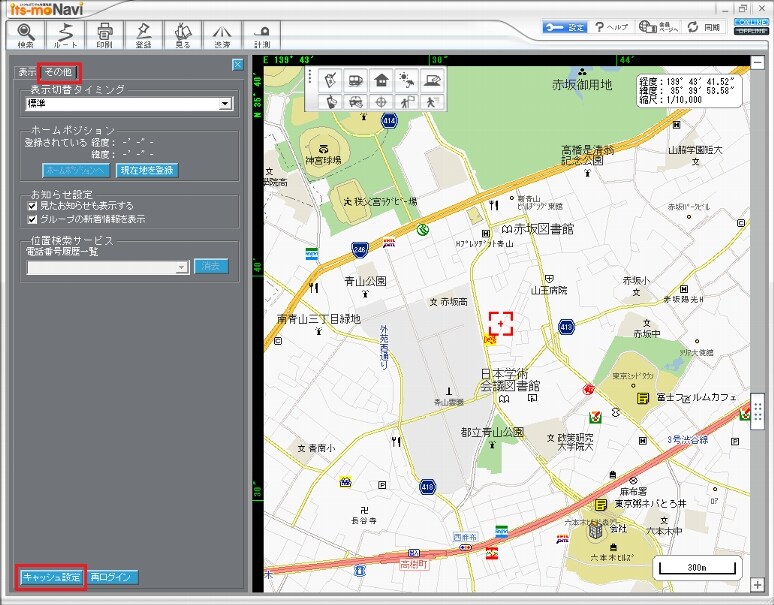Click route 246 marker on map
Image resolution: width=774 pixels, height=605 pixels.
pyautogui.click(x=360, y=250)
